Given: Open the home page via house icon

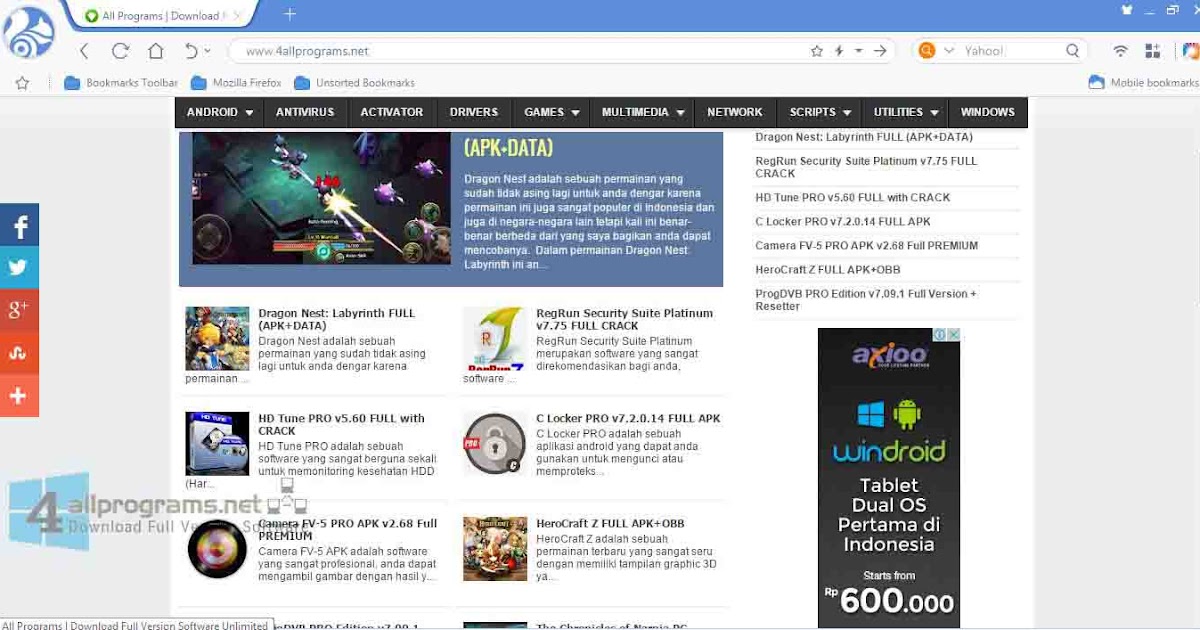Looking at the screenshot, I should pos(155,51).
